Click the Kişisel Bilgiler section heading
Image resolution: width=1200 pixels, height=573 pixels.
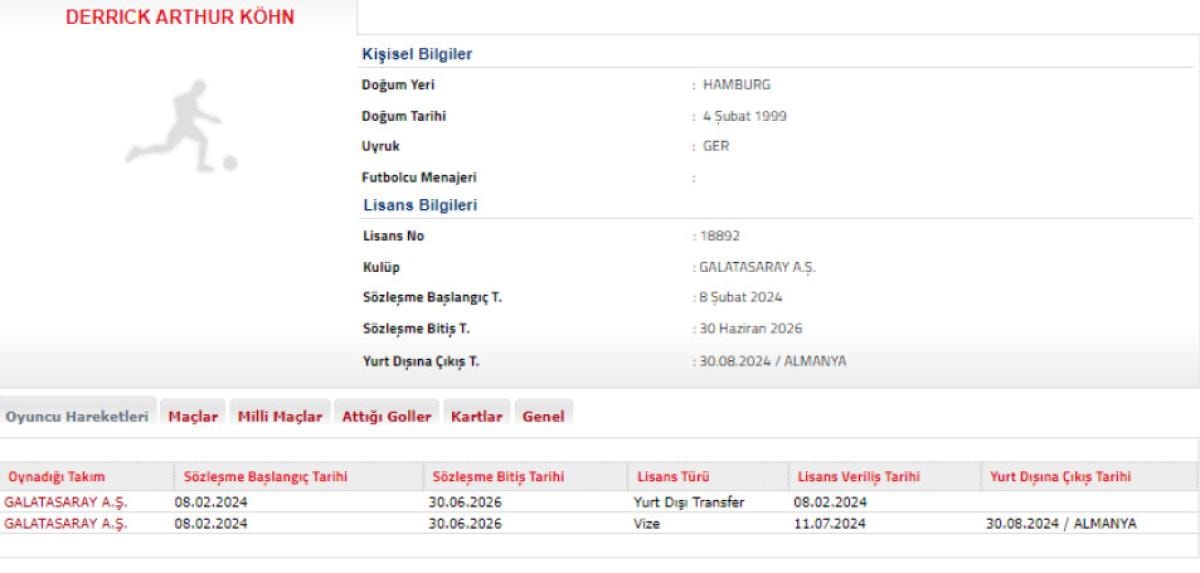[417, 54]
